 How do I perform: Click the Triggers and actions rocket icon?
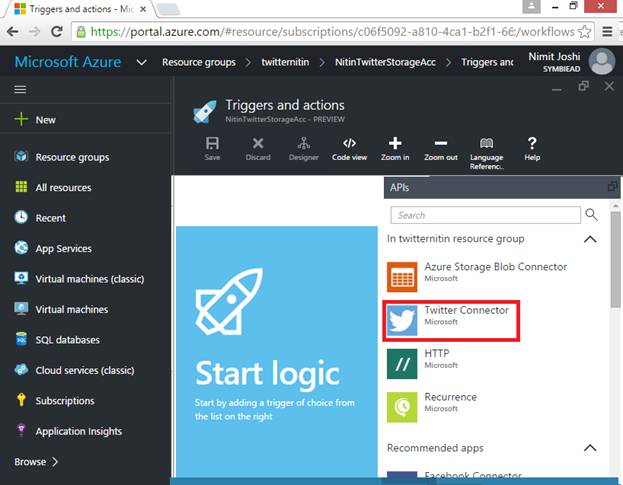click(x=205, y=112)
